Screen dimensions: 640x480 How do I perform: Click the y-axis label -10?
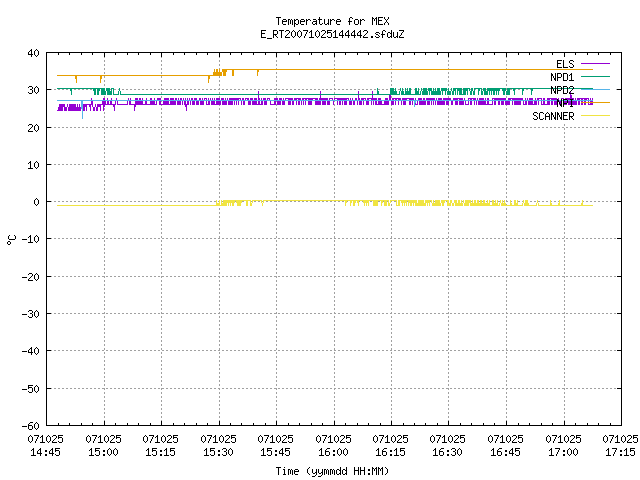[31, 239]
